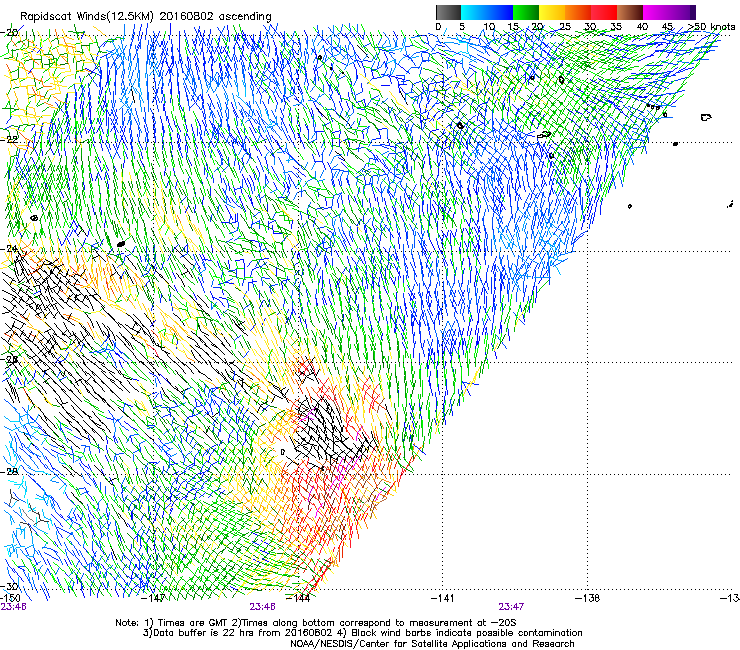Click the purple "23:47" time label

[511, 607]
